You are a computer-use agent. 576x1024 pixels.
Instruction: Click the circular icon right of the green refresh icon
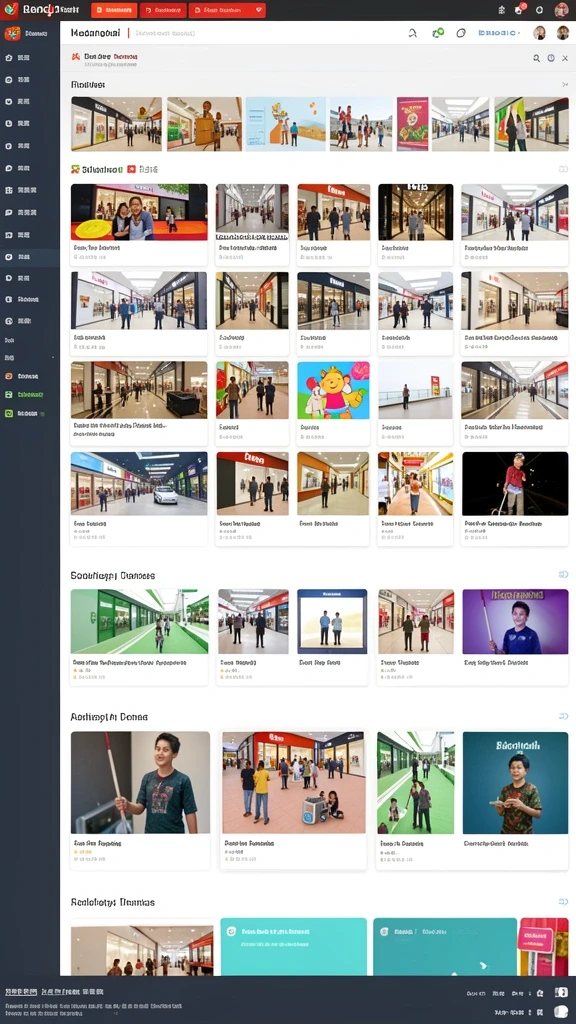tap(461, 33)
